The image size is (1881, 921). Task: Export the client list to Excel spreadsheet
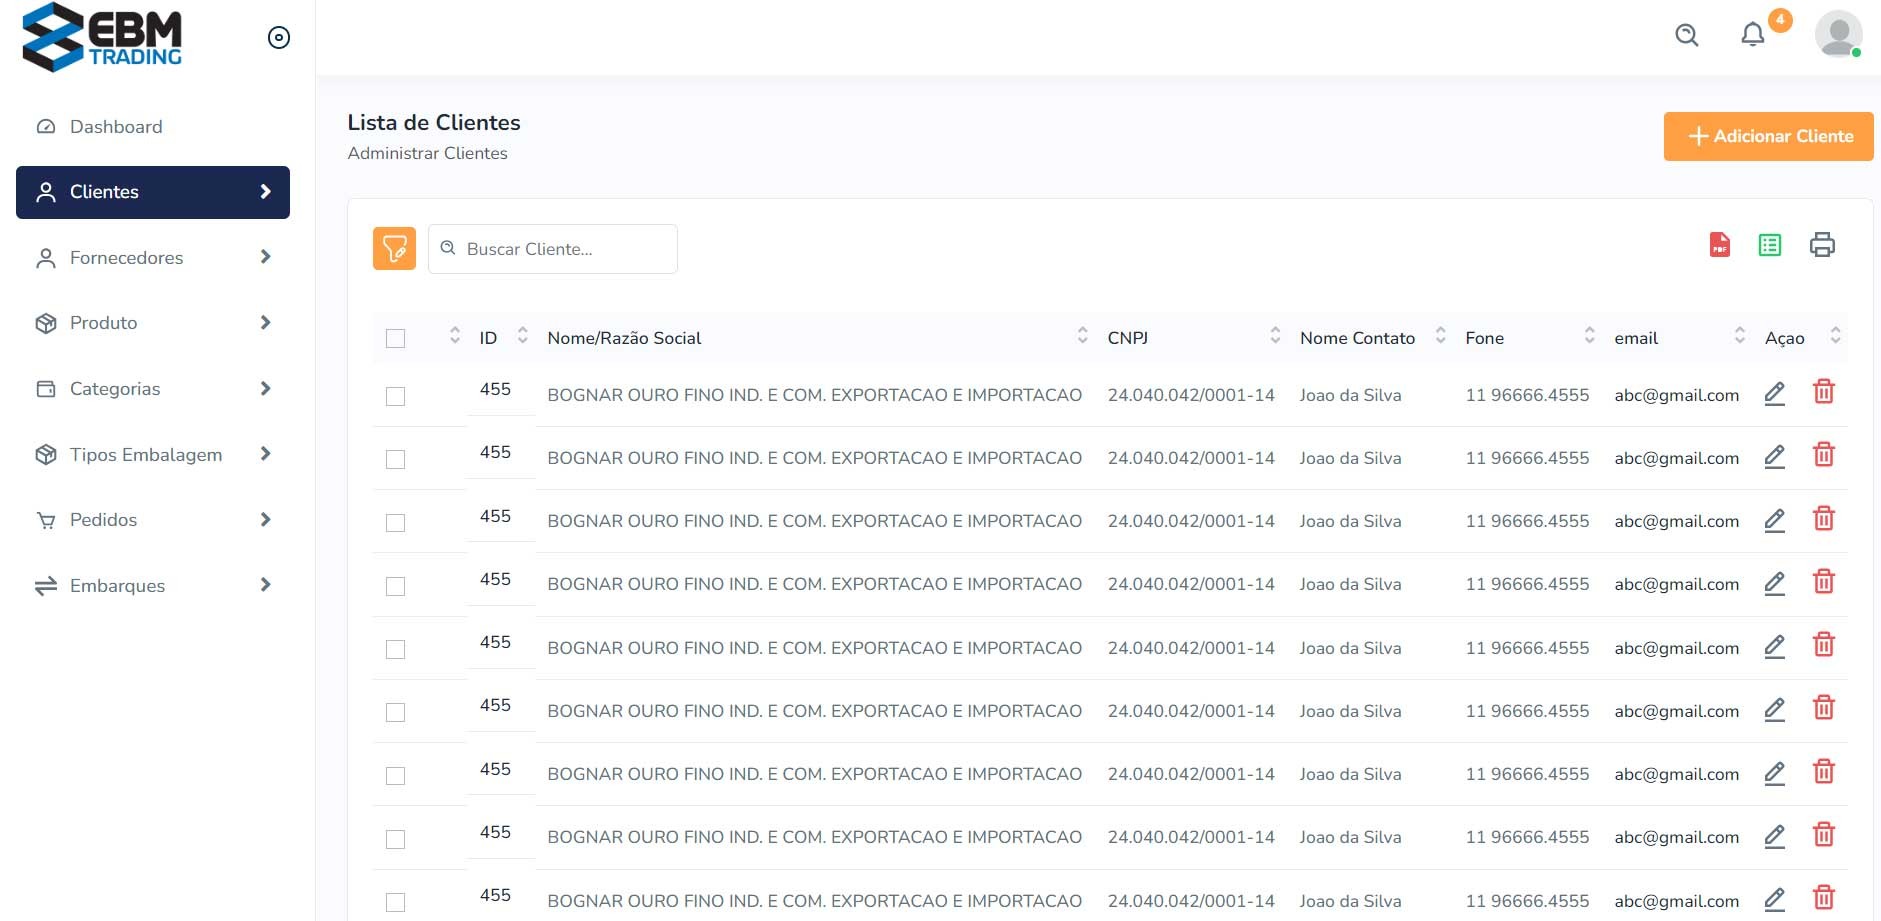[x=1769, y=245]
